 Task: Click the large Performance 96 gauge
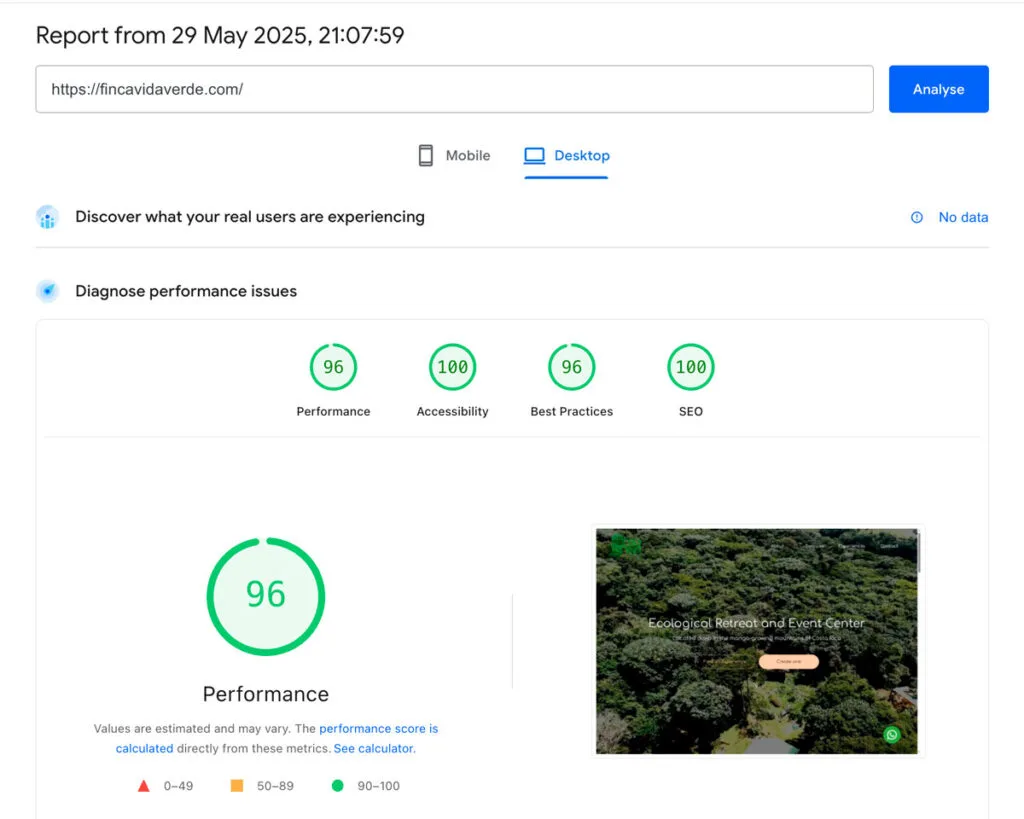pyautogui.click(x=266, y=596)
